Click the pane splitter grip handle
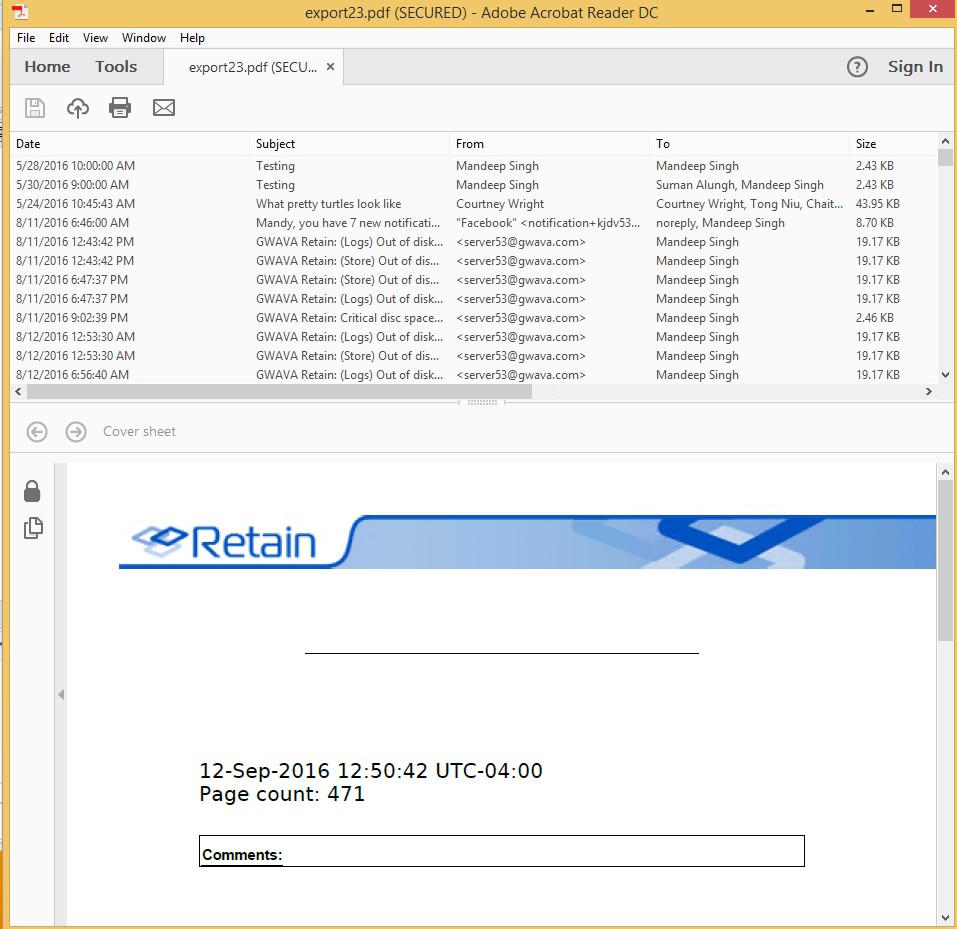The width and height of the screenshot is (957, 929). 482,402
